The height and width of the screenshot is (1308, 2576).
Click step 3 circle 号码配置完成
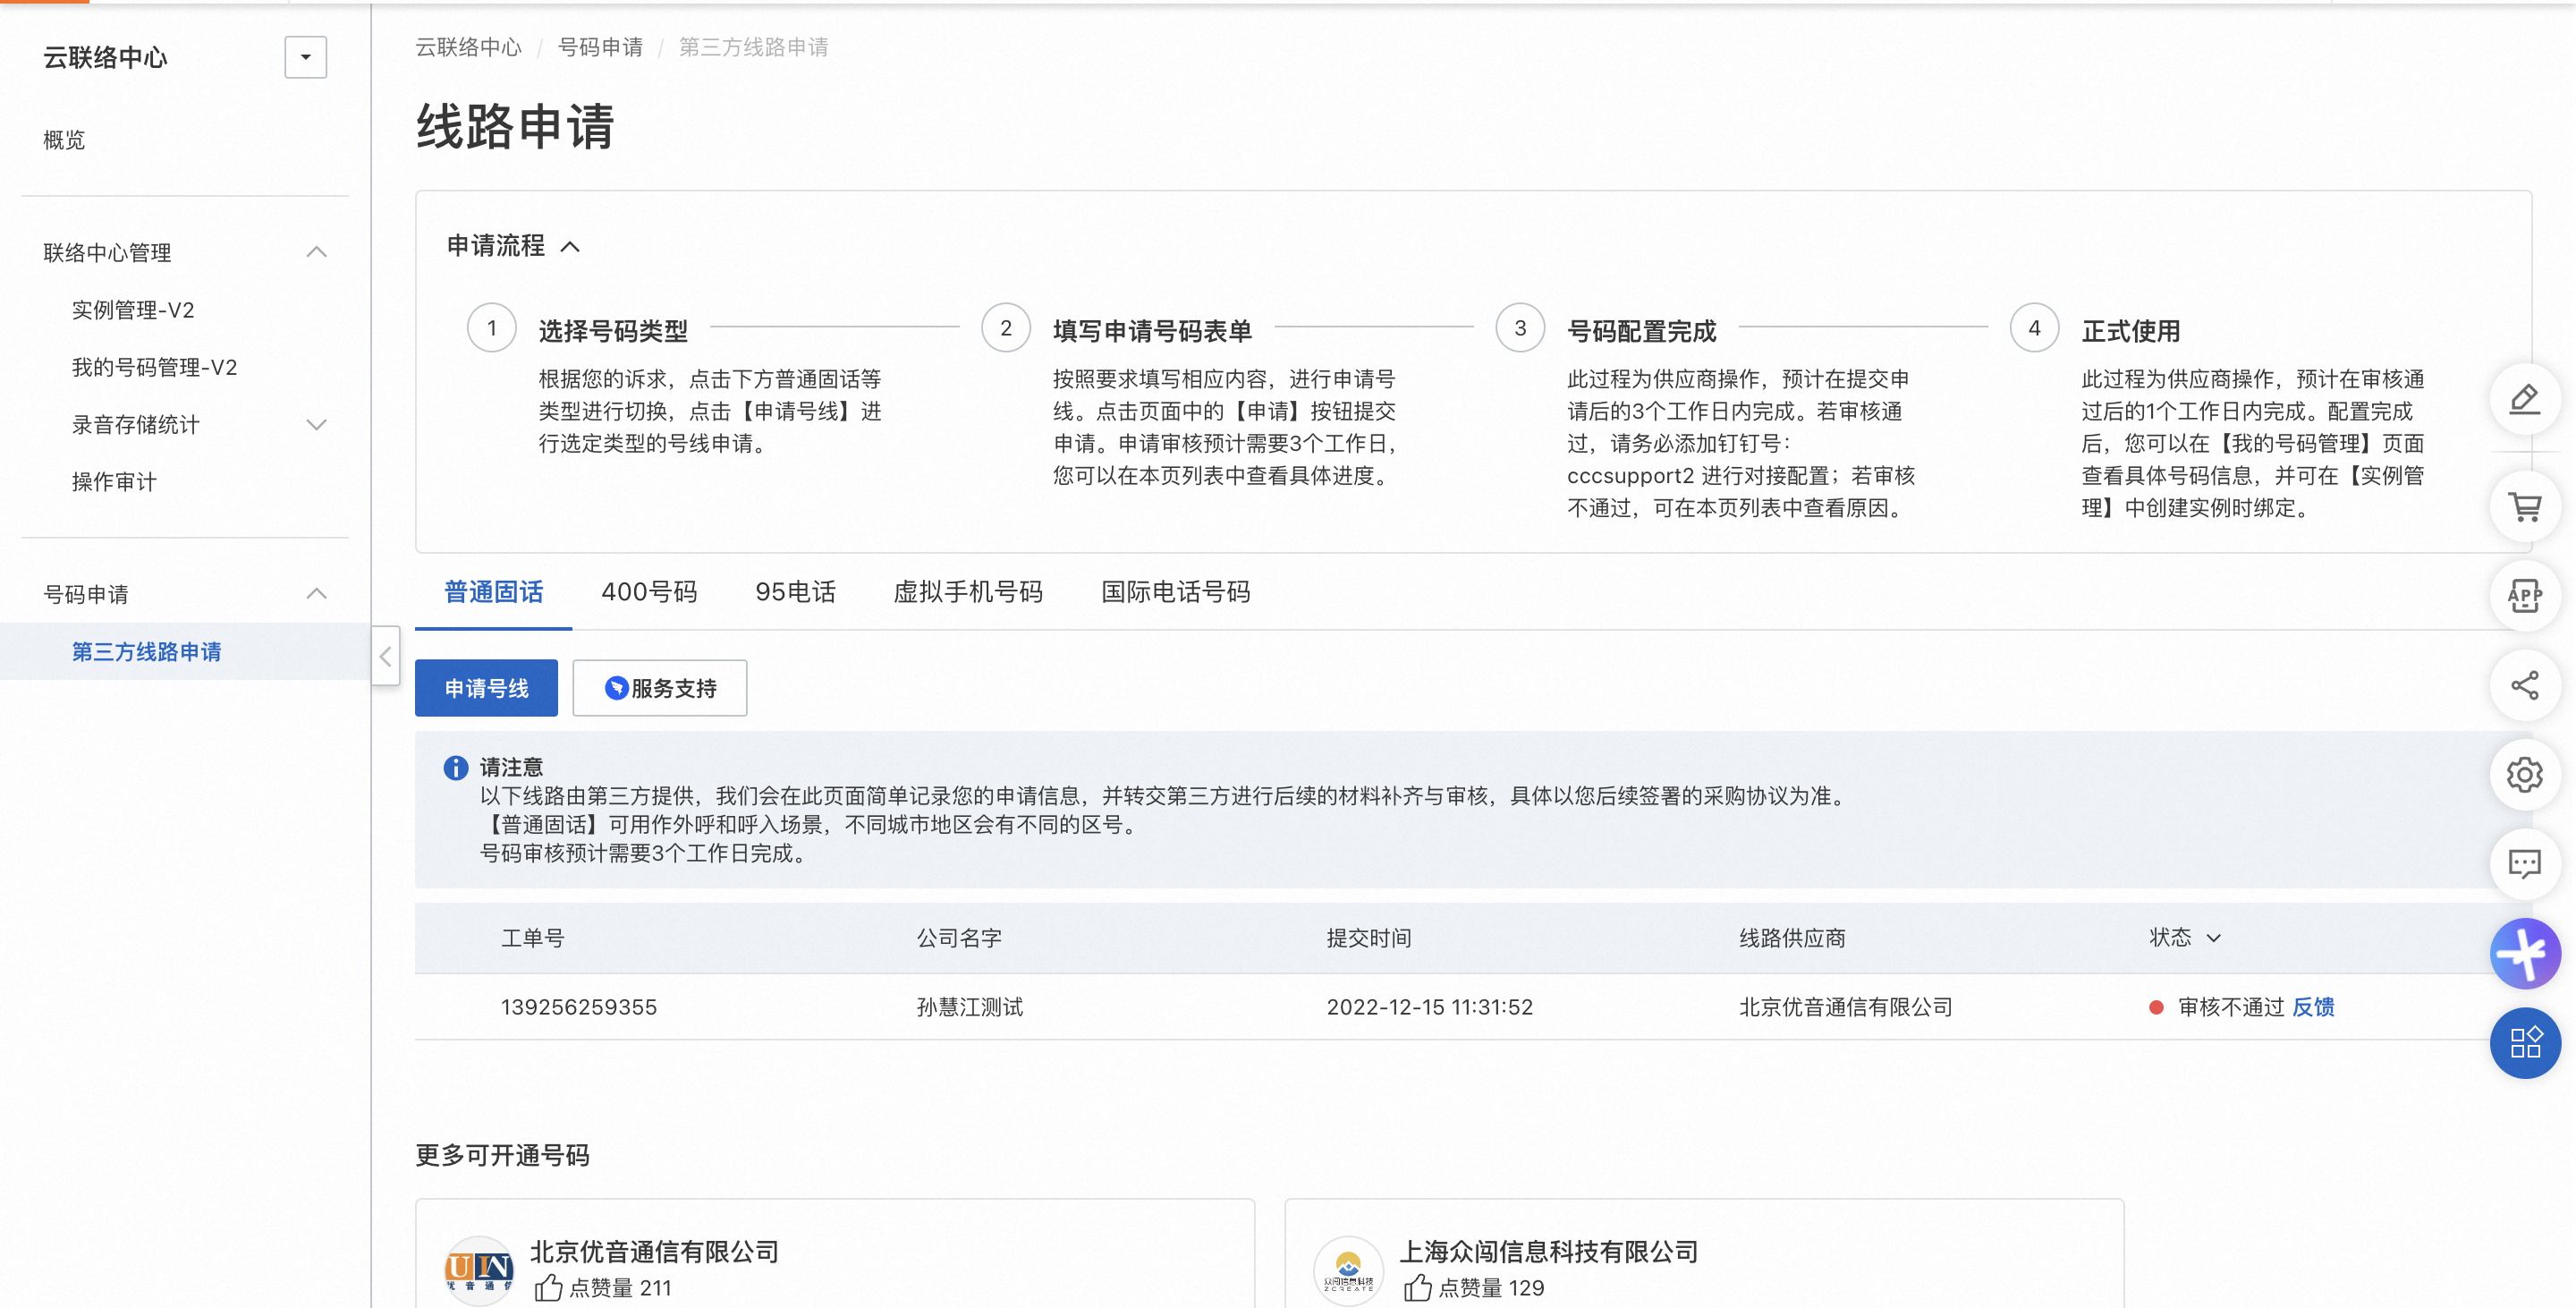(1520, 328)
